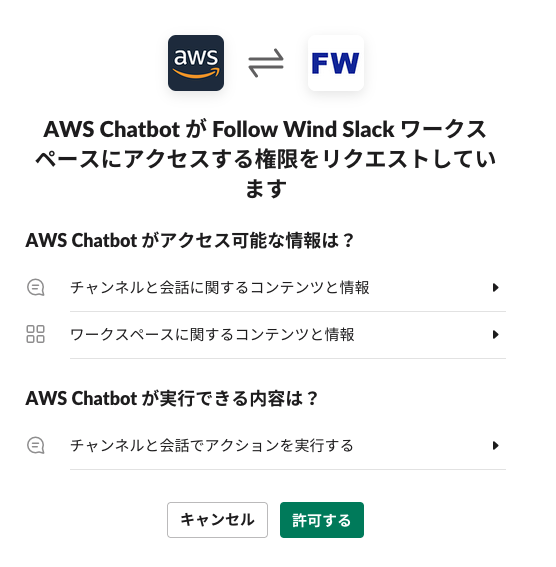
Task: Open the チャンネルと会話に関するコンテンツと情報 row
Action: click(266, 288)
